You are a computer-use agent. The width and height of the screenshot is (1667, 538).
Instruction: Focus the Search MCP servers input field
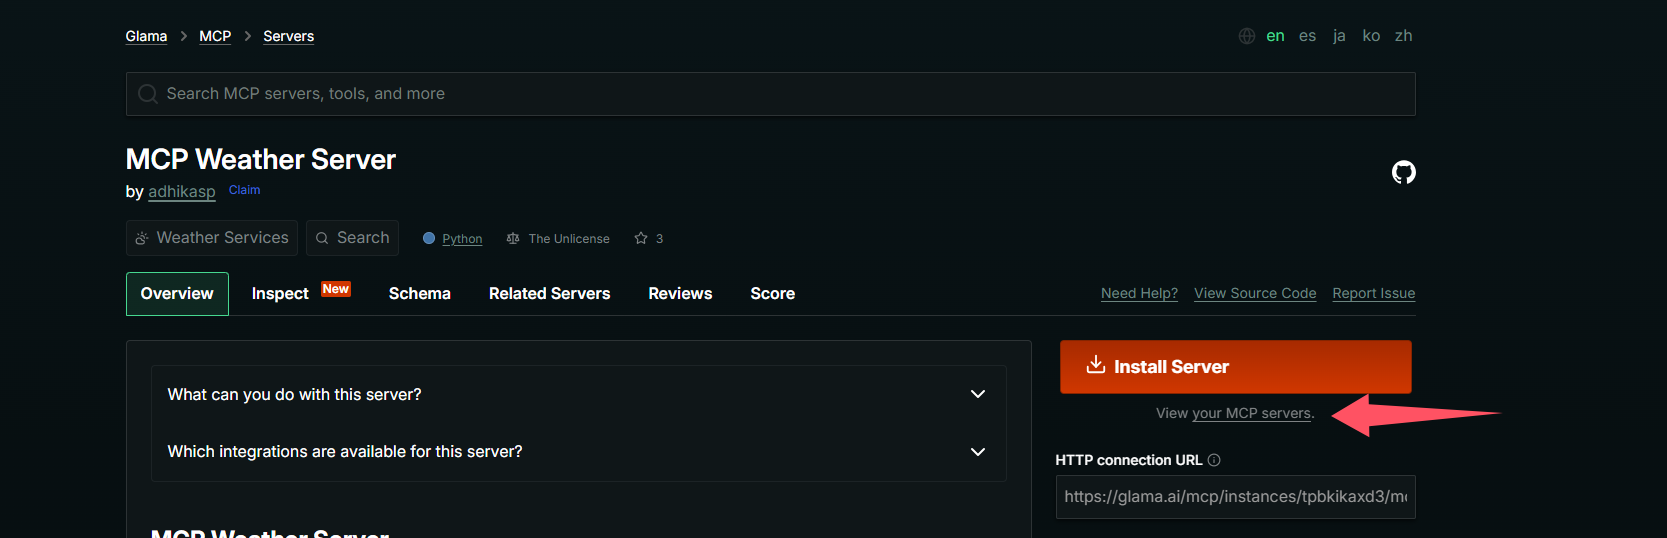tap(771, 94)
